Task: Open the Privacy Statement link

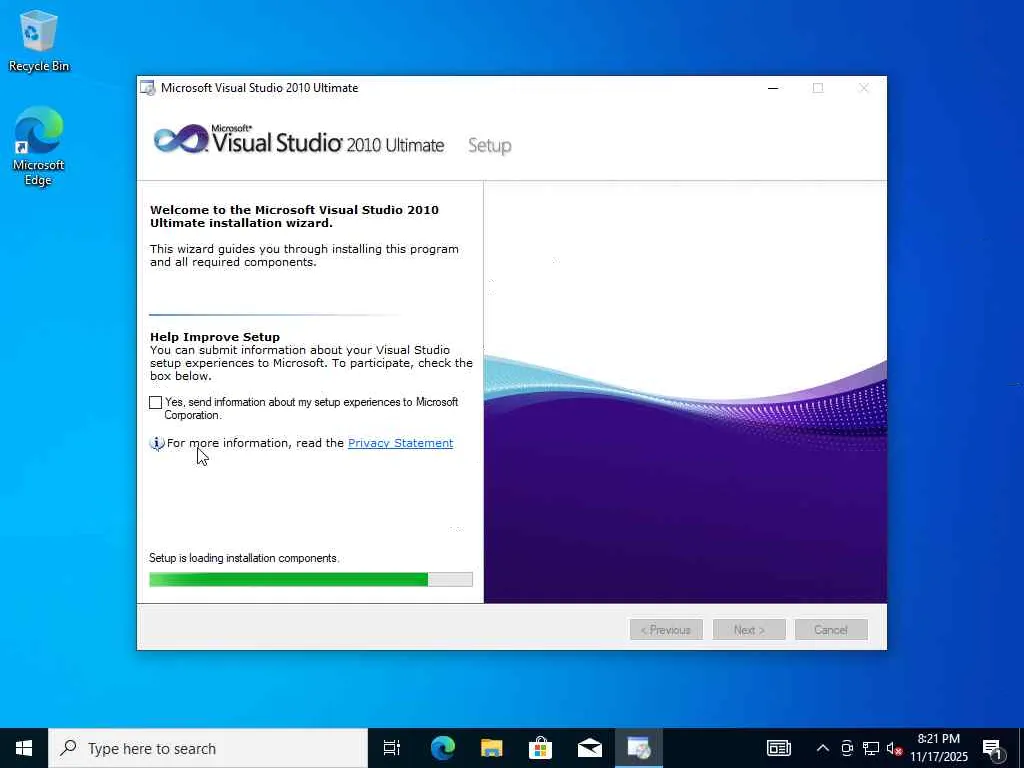Action: 400,443
